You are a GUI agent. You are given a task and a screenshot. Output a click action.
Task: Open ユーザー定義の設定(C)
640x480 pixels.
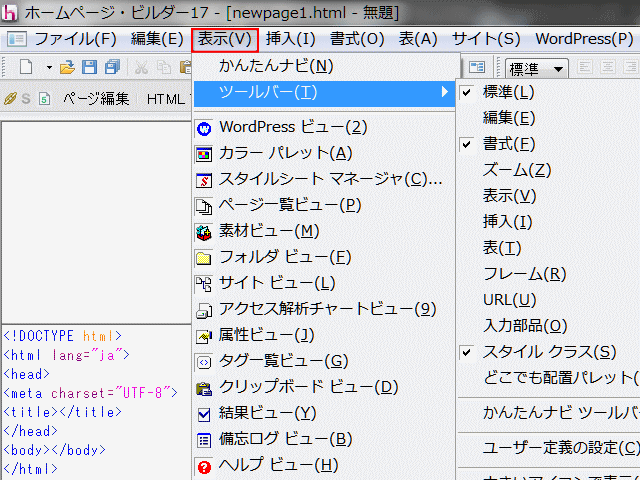pos(549,448)
